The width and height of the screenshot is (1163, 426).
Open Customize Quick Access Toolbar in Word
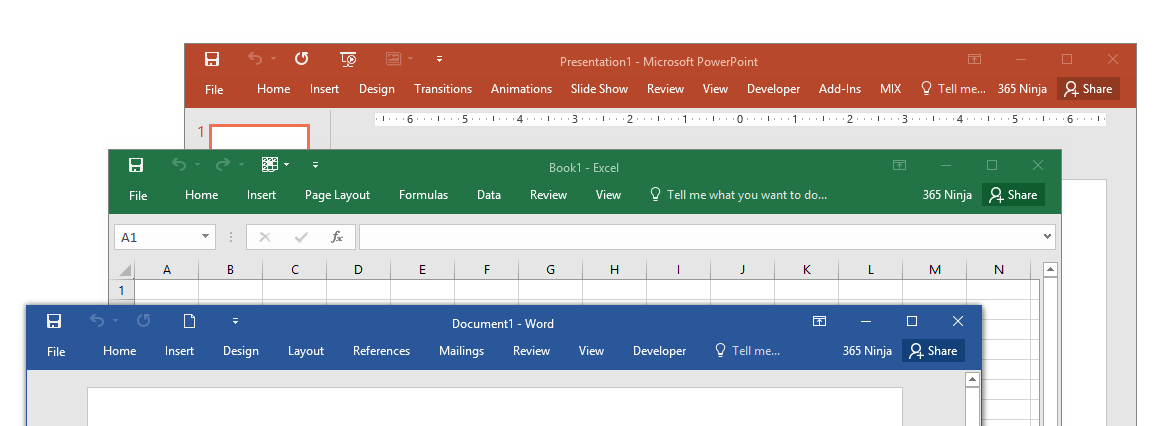pos(235,321)
